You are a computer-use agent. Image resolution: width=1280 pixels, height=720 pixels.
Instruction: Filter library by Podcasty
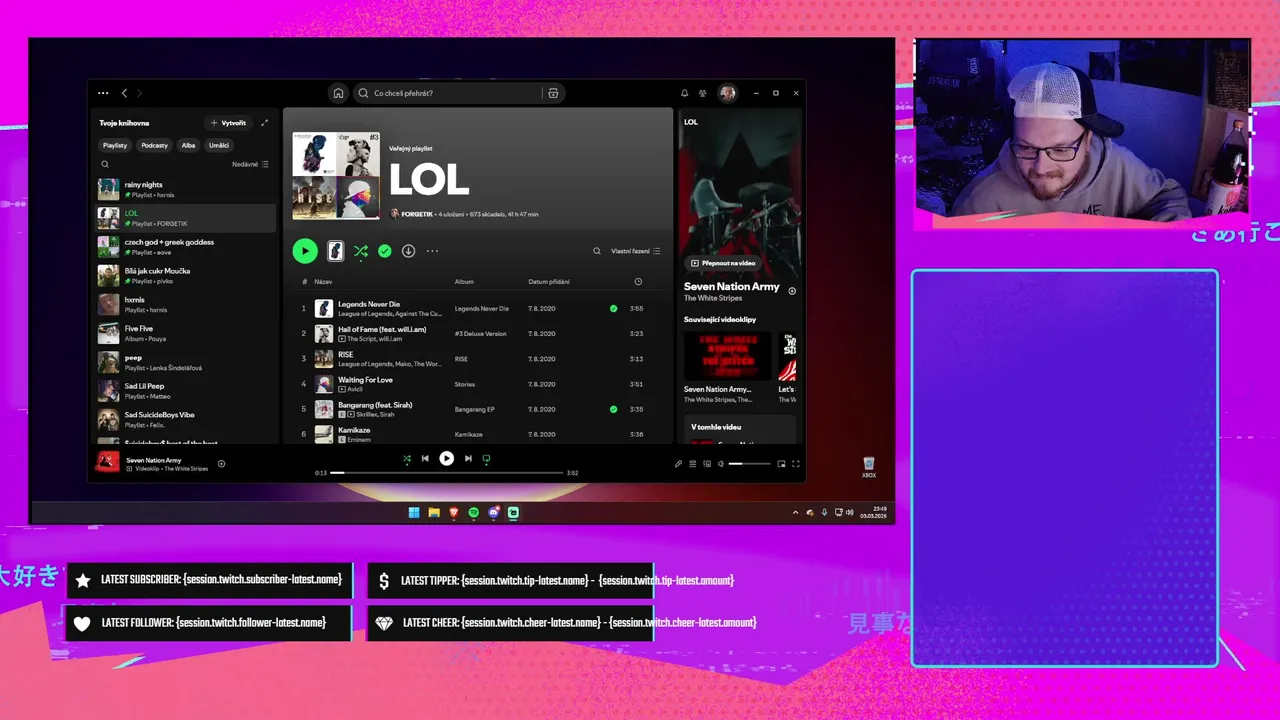coord(155,145)
